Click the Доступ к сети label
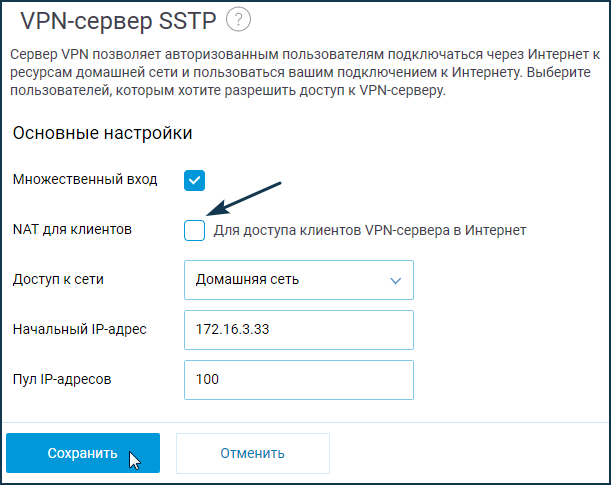 58,279
